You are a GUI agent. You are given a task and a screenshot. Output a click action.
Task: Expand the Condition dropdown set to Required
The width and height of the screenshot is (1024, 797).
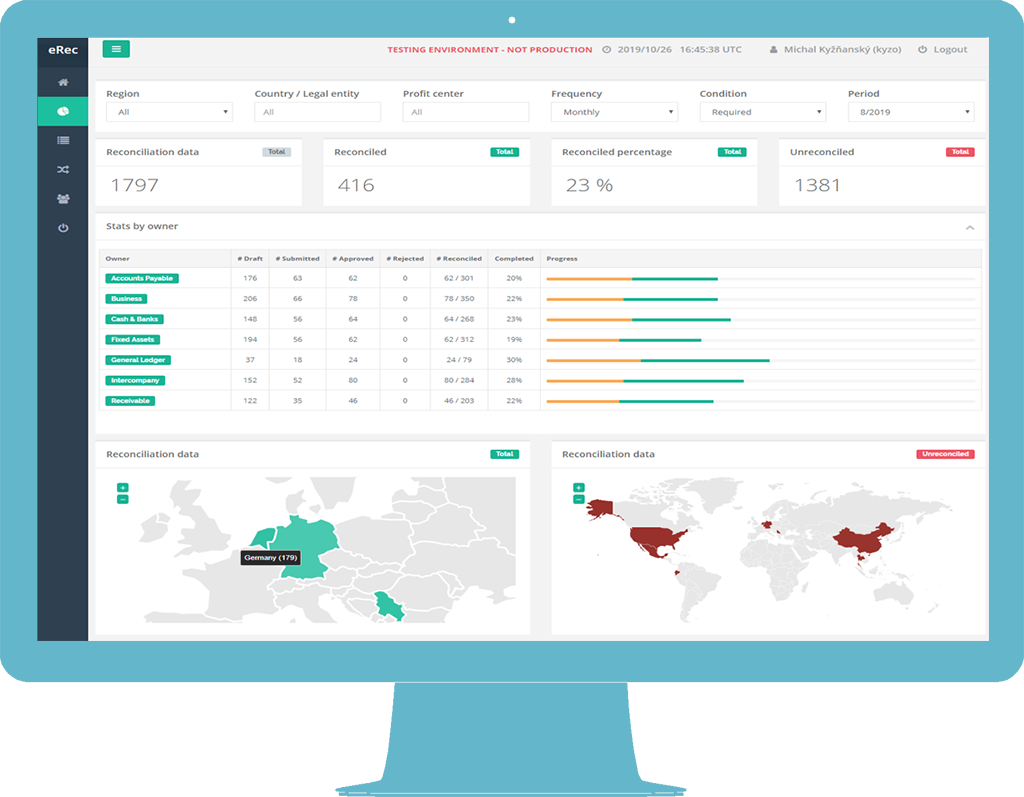point(762,112)
